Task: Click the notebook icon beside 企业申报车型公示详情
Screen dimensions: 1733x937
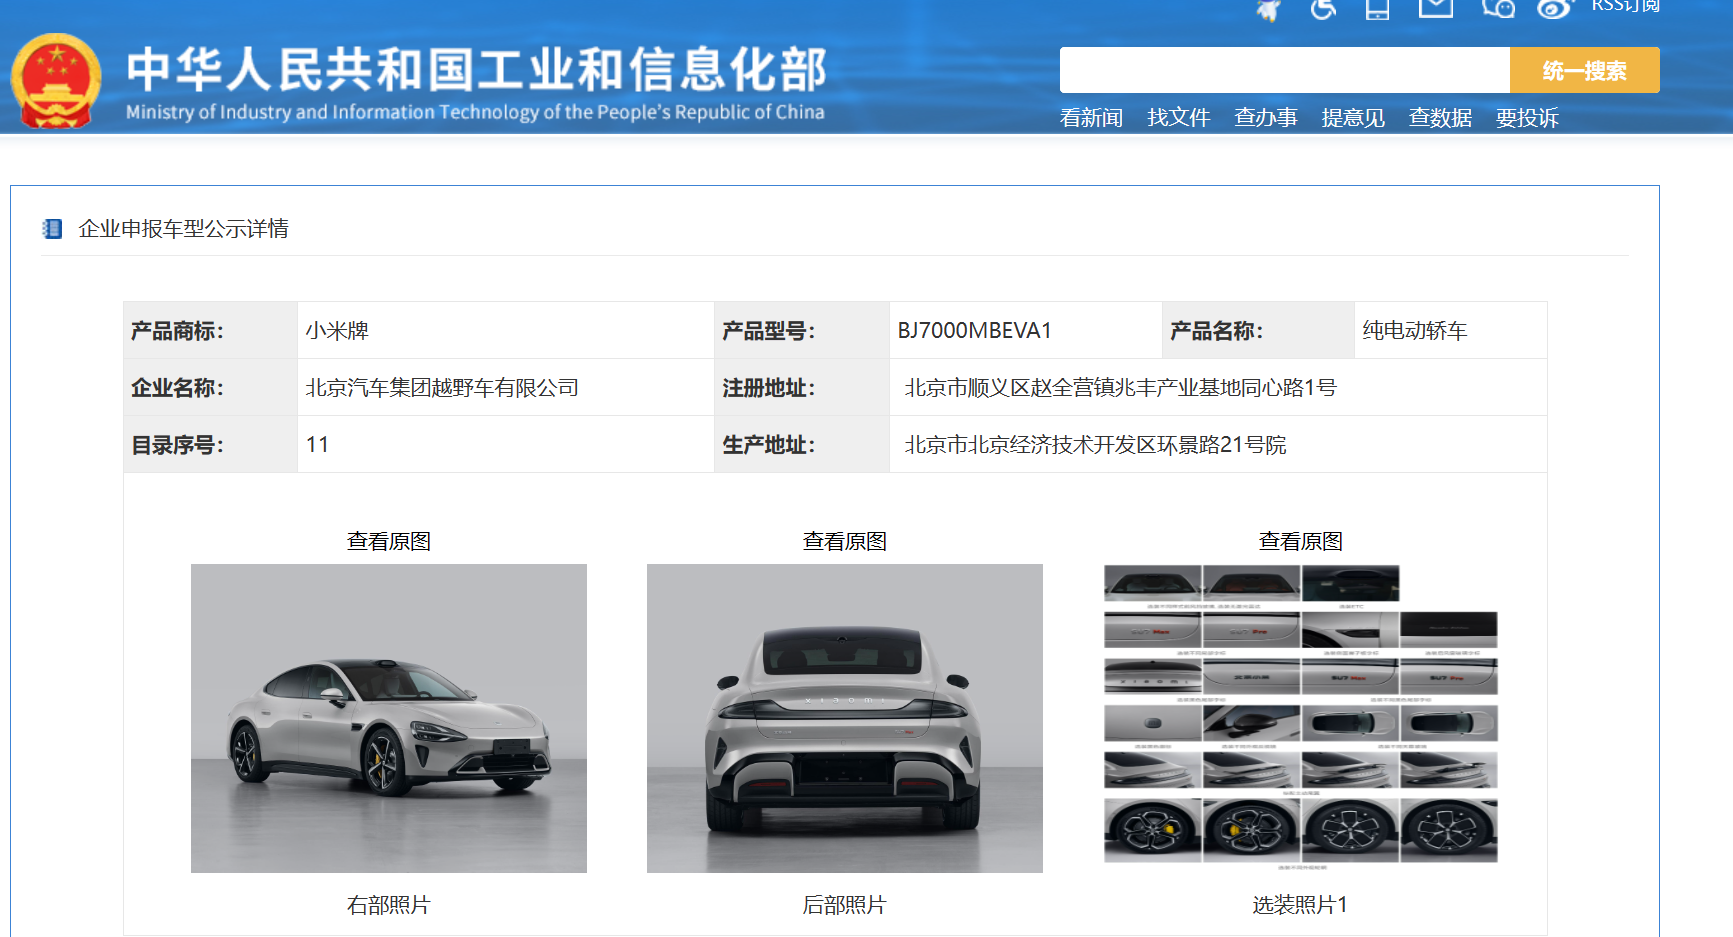Action: pos(52,229)
